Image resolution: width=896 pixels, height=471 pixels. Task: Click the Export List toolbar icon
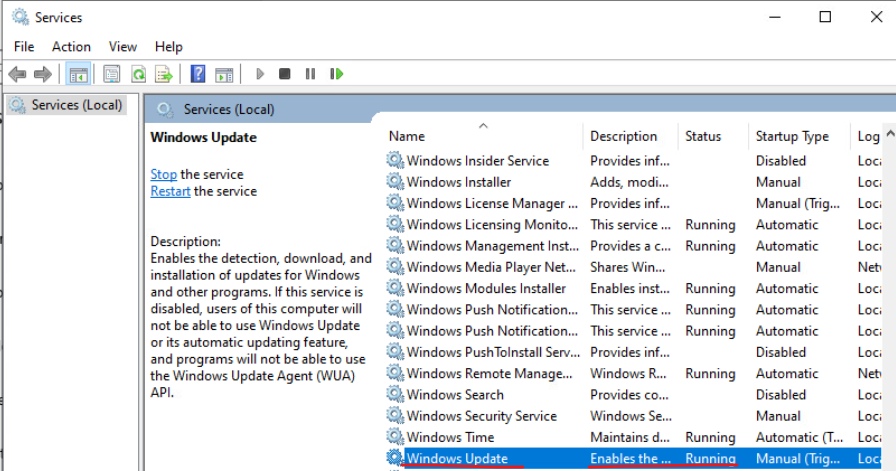[x=163, y=74]
